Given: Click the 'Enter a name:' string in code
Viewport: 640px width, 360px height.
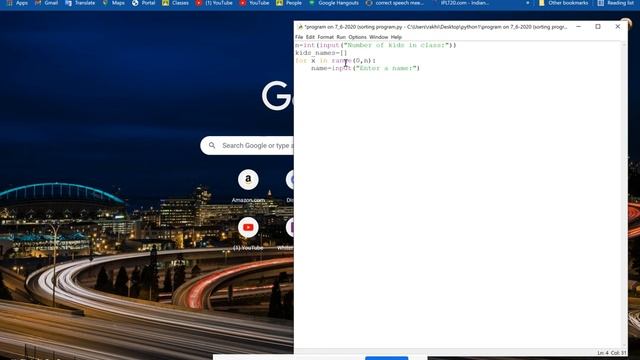Looking at the screenshot, I should (386, 68).
